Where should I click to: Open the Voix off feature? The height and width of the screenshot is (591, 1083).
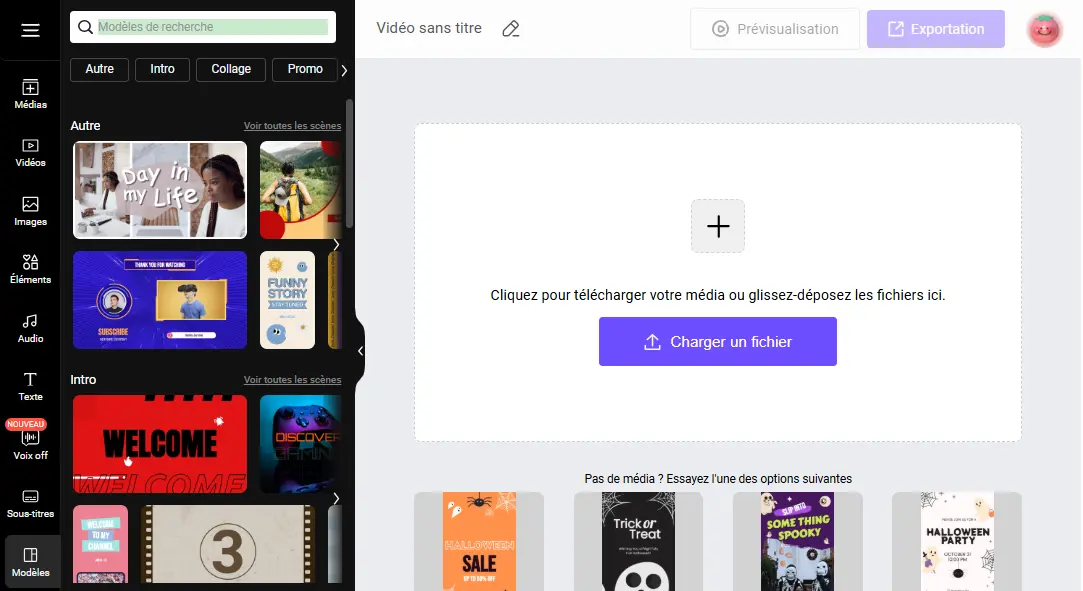tap(30, 444)
